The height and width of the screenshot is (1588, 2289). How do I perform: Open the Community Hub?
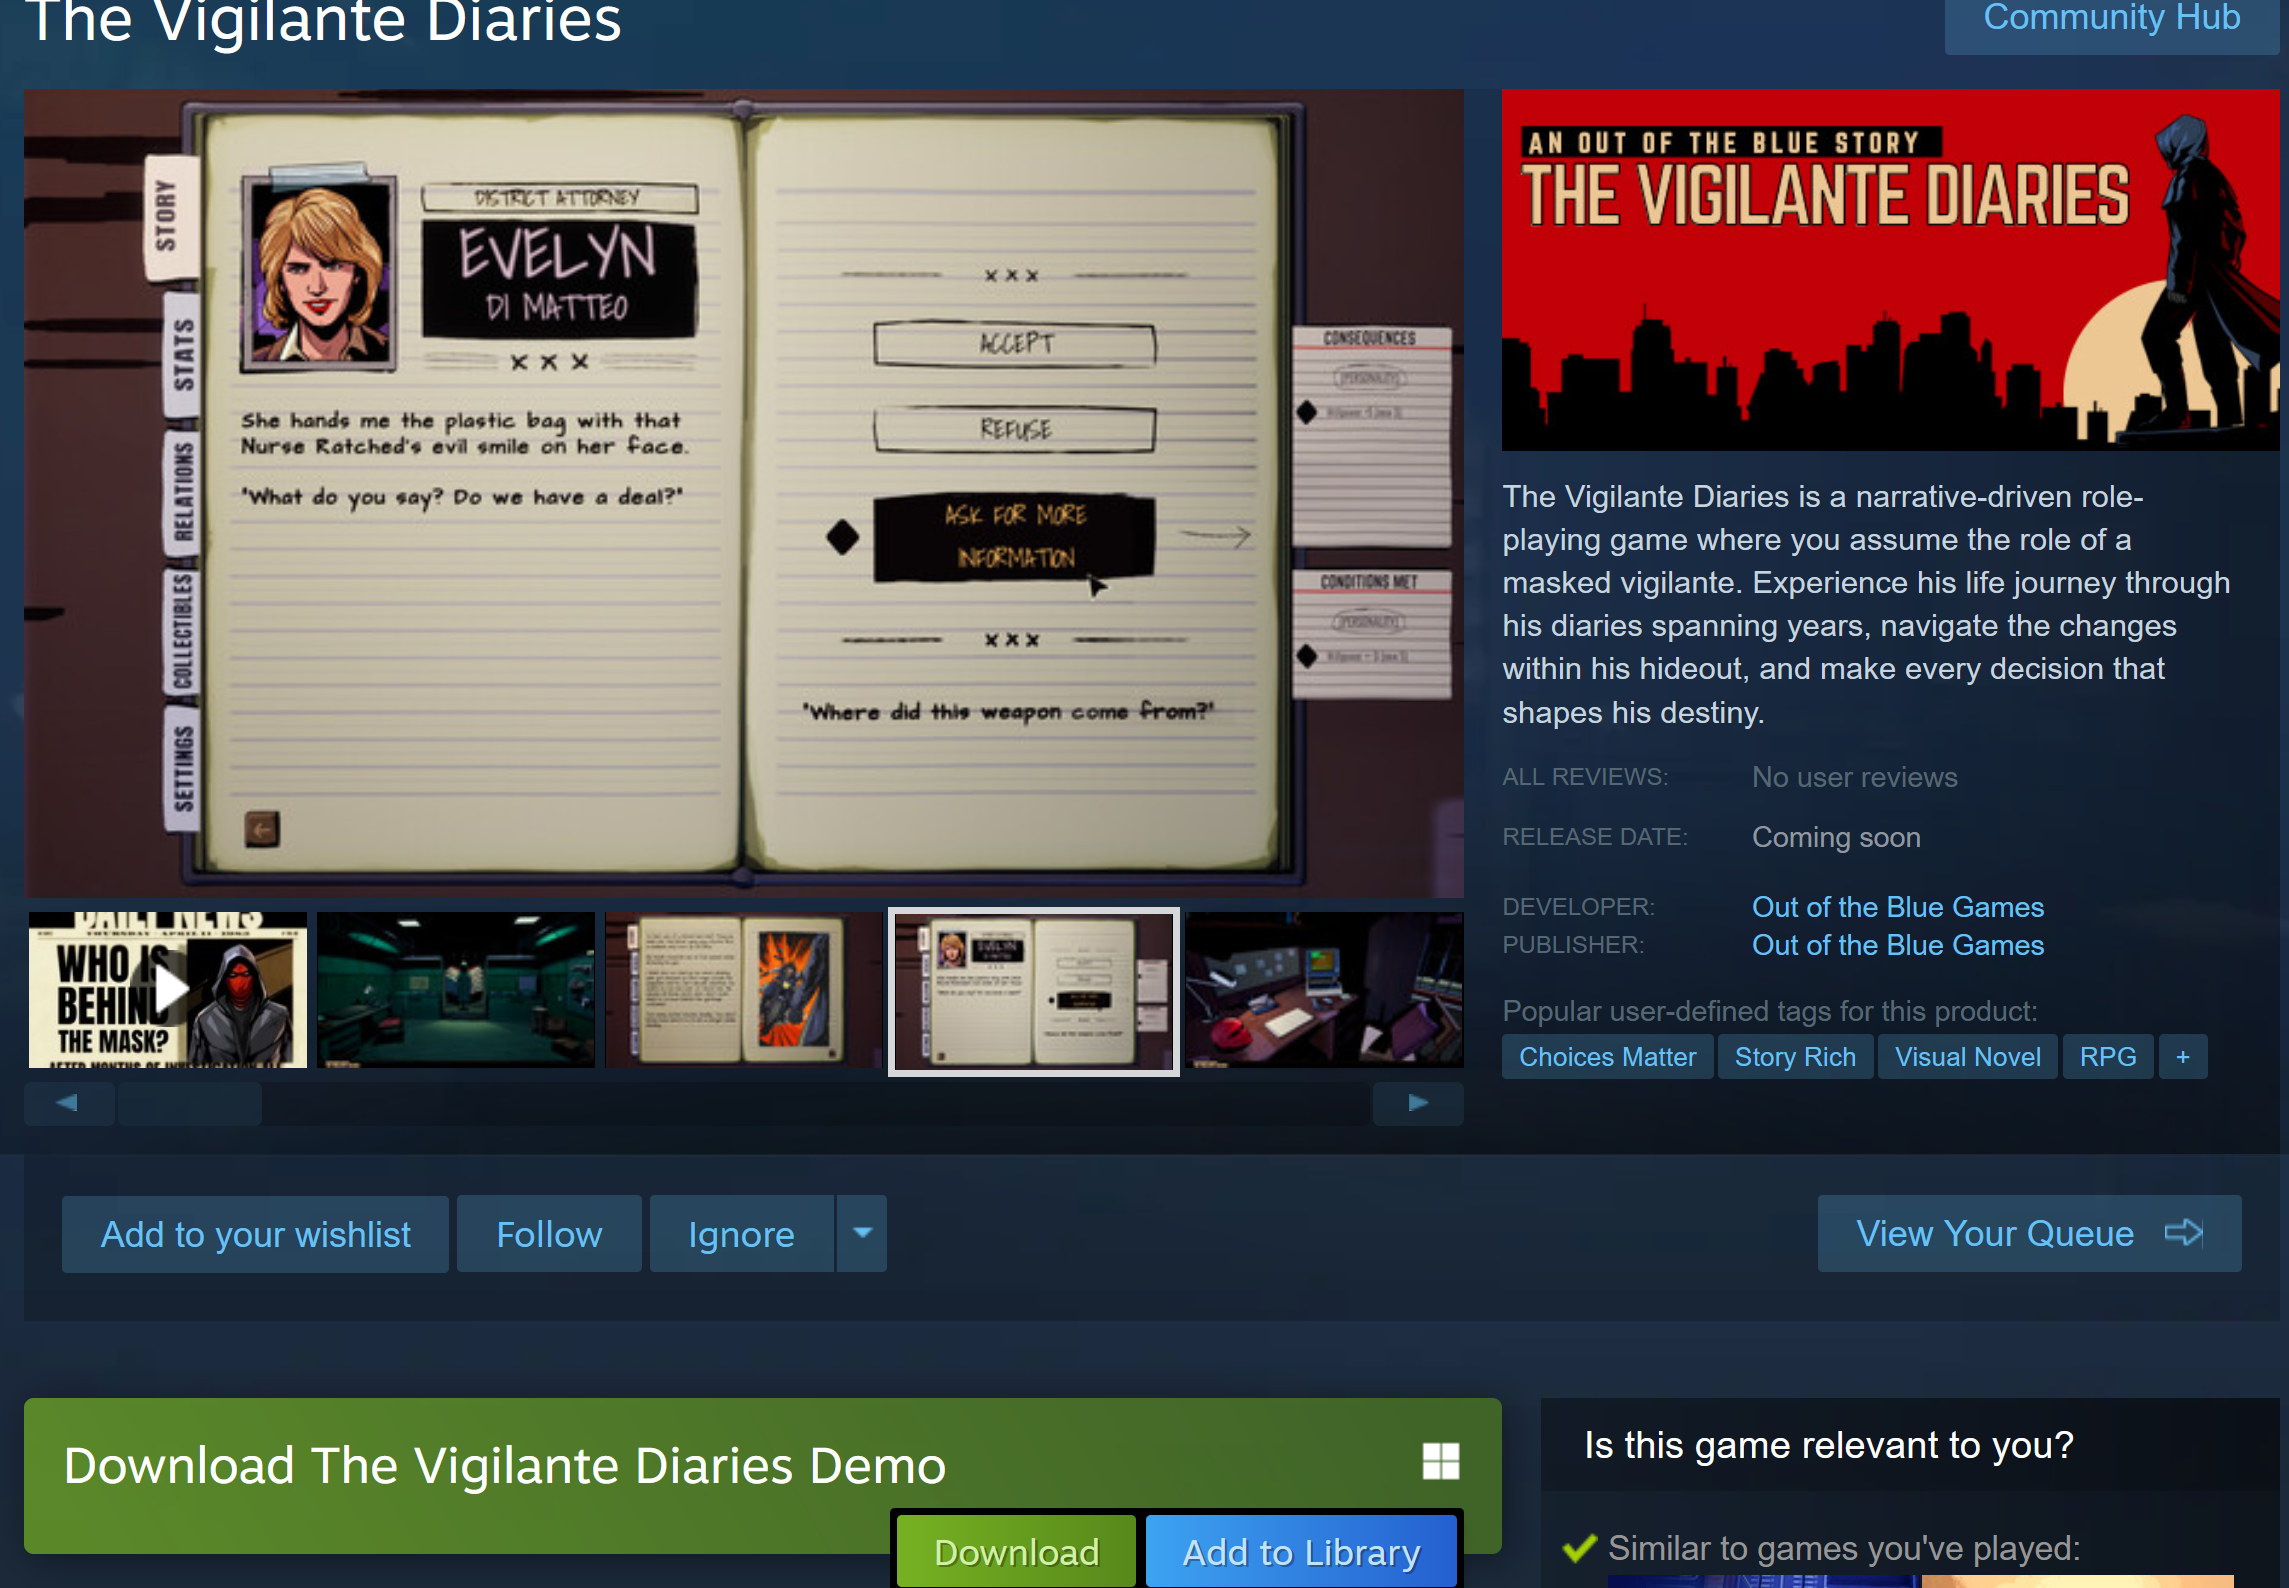click(2111, 20)
